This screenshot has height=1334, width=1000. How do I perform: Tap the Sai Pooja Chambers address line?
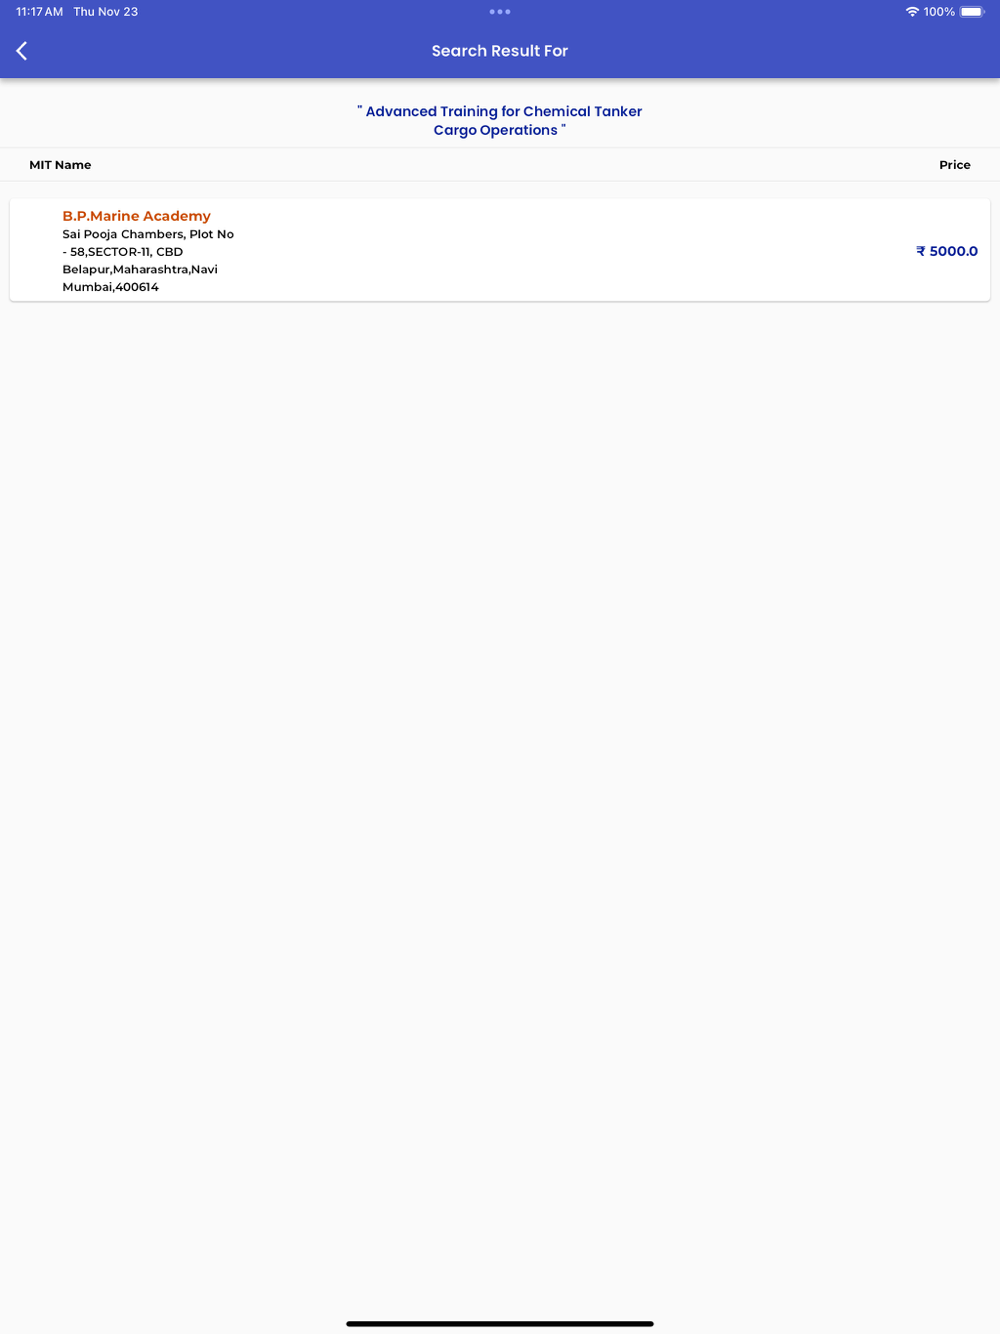pos(148,234)
